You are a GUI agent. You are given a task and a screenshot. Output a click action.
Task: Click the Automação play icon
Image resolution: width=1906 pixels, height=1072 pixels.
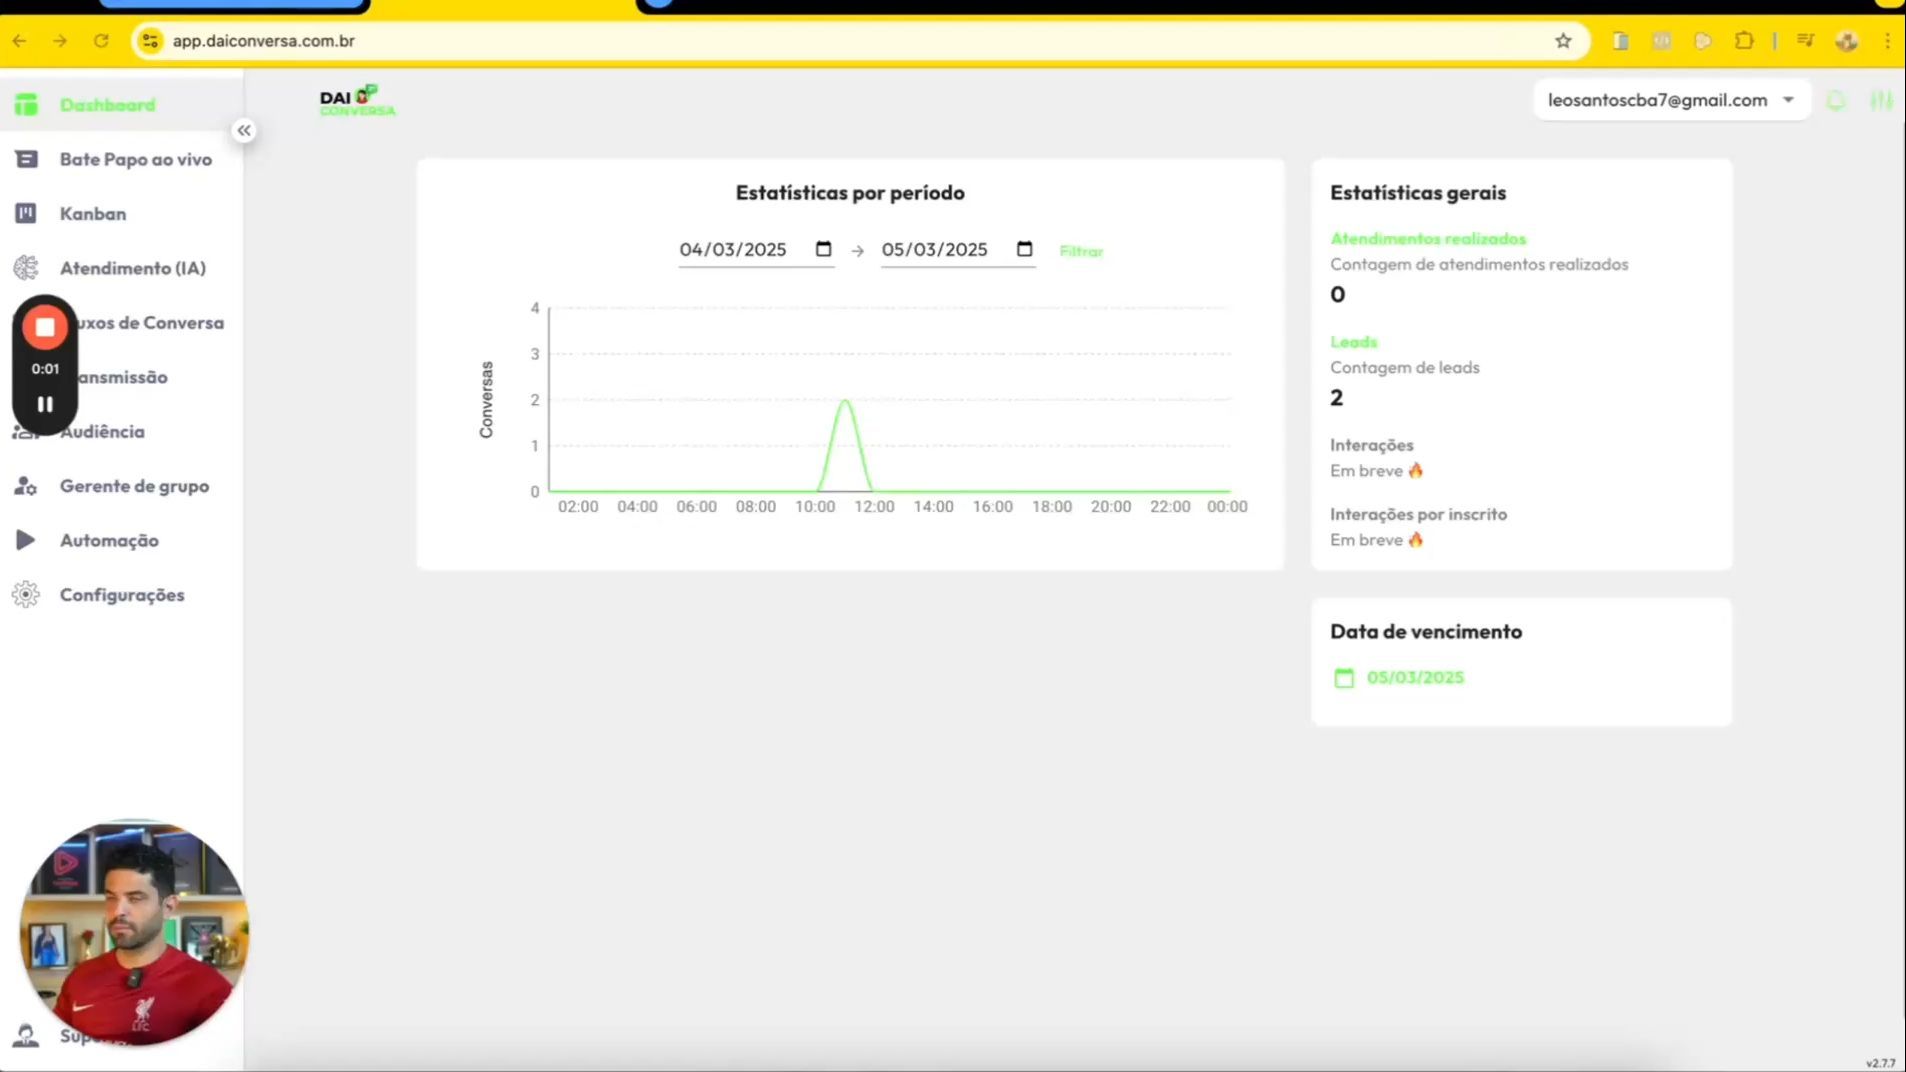coord(26,540)
